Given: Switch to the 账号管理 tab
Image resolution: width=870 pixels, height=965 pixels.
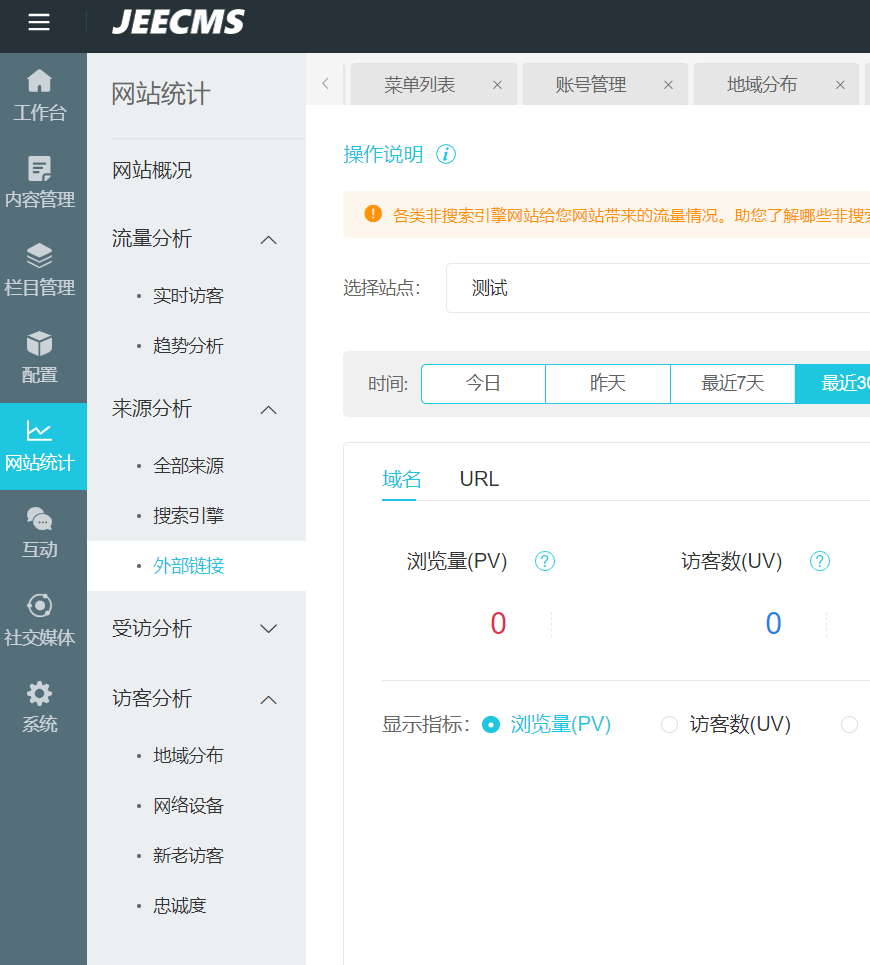Looking at the screenshot, I should (590, 85).
